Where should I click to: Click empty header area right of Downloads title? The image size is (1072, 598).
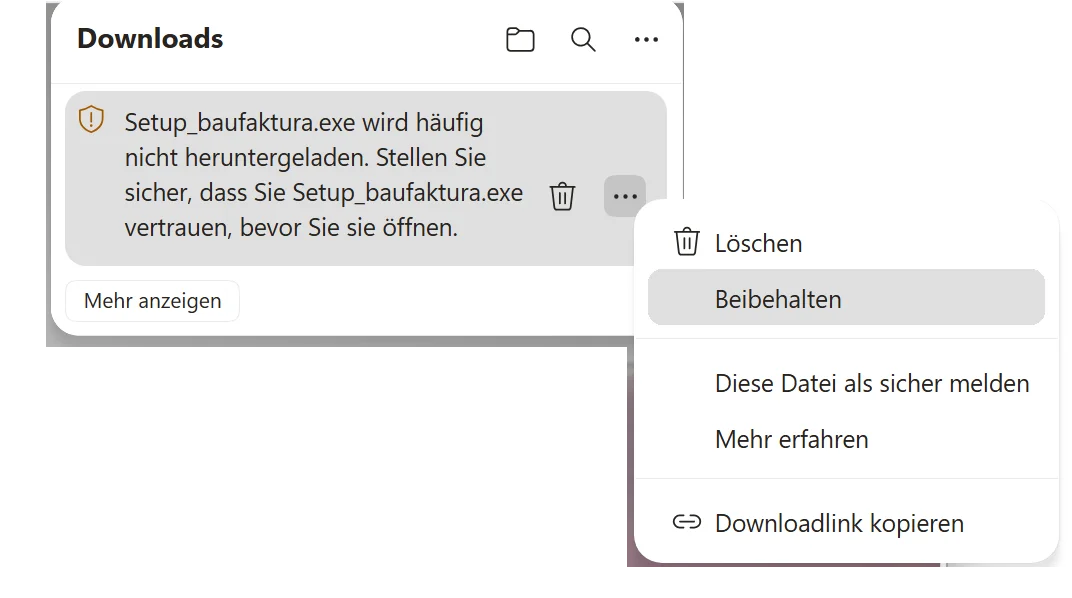point(362,40)
